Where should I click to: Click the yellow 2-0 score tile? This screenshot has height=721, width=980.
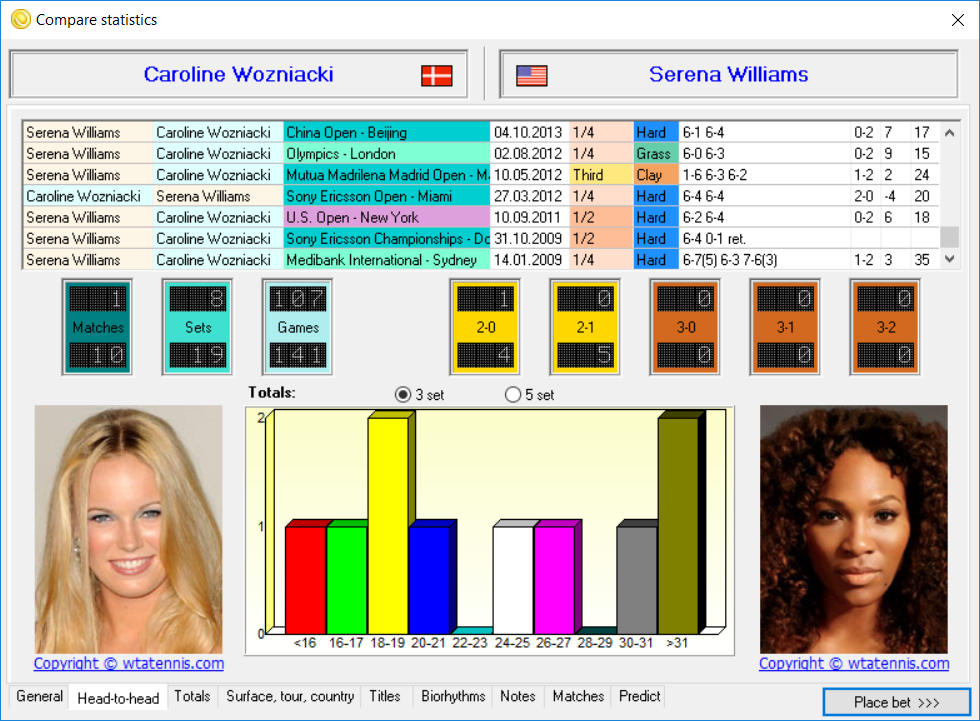(485, 327)
